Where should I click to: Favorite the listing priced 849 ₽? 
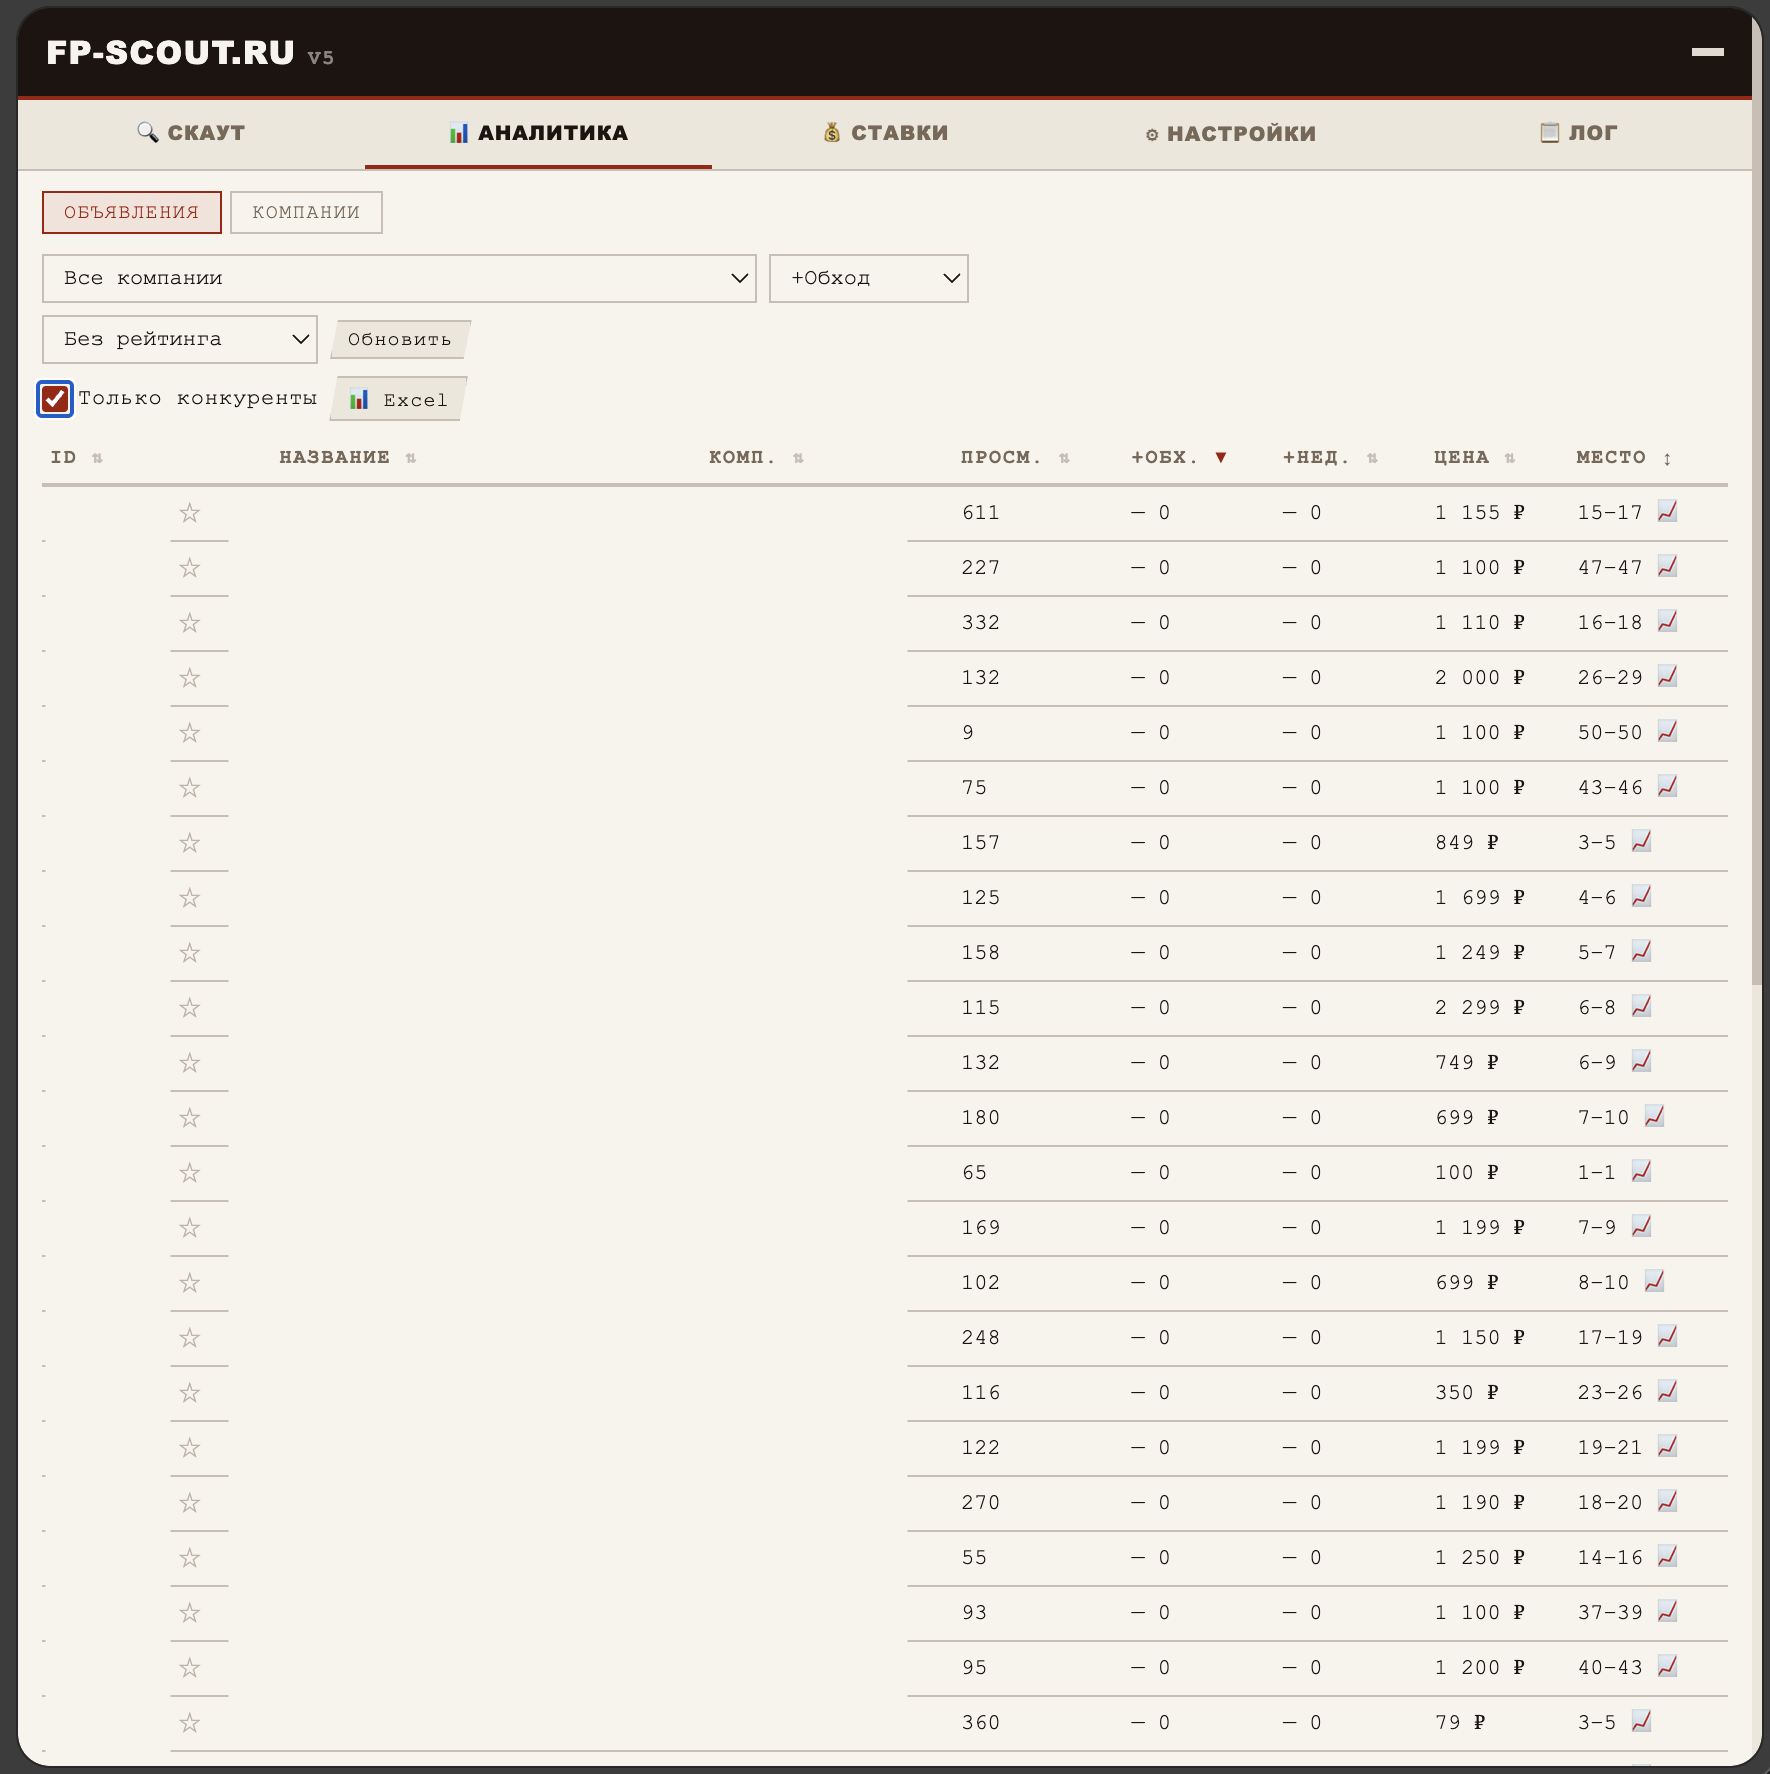pos(190,843)
